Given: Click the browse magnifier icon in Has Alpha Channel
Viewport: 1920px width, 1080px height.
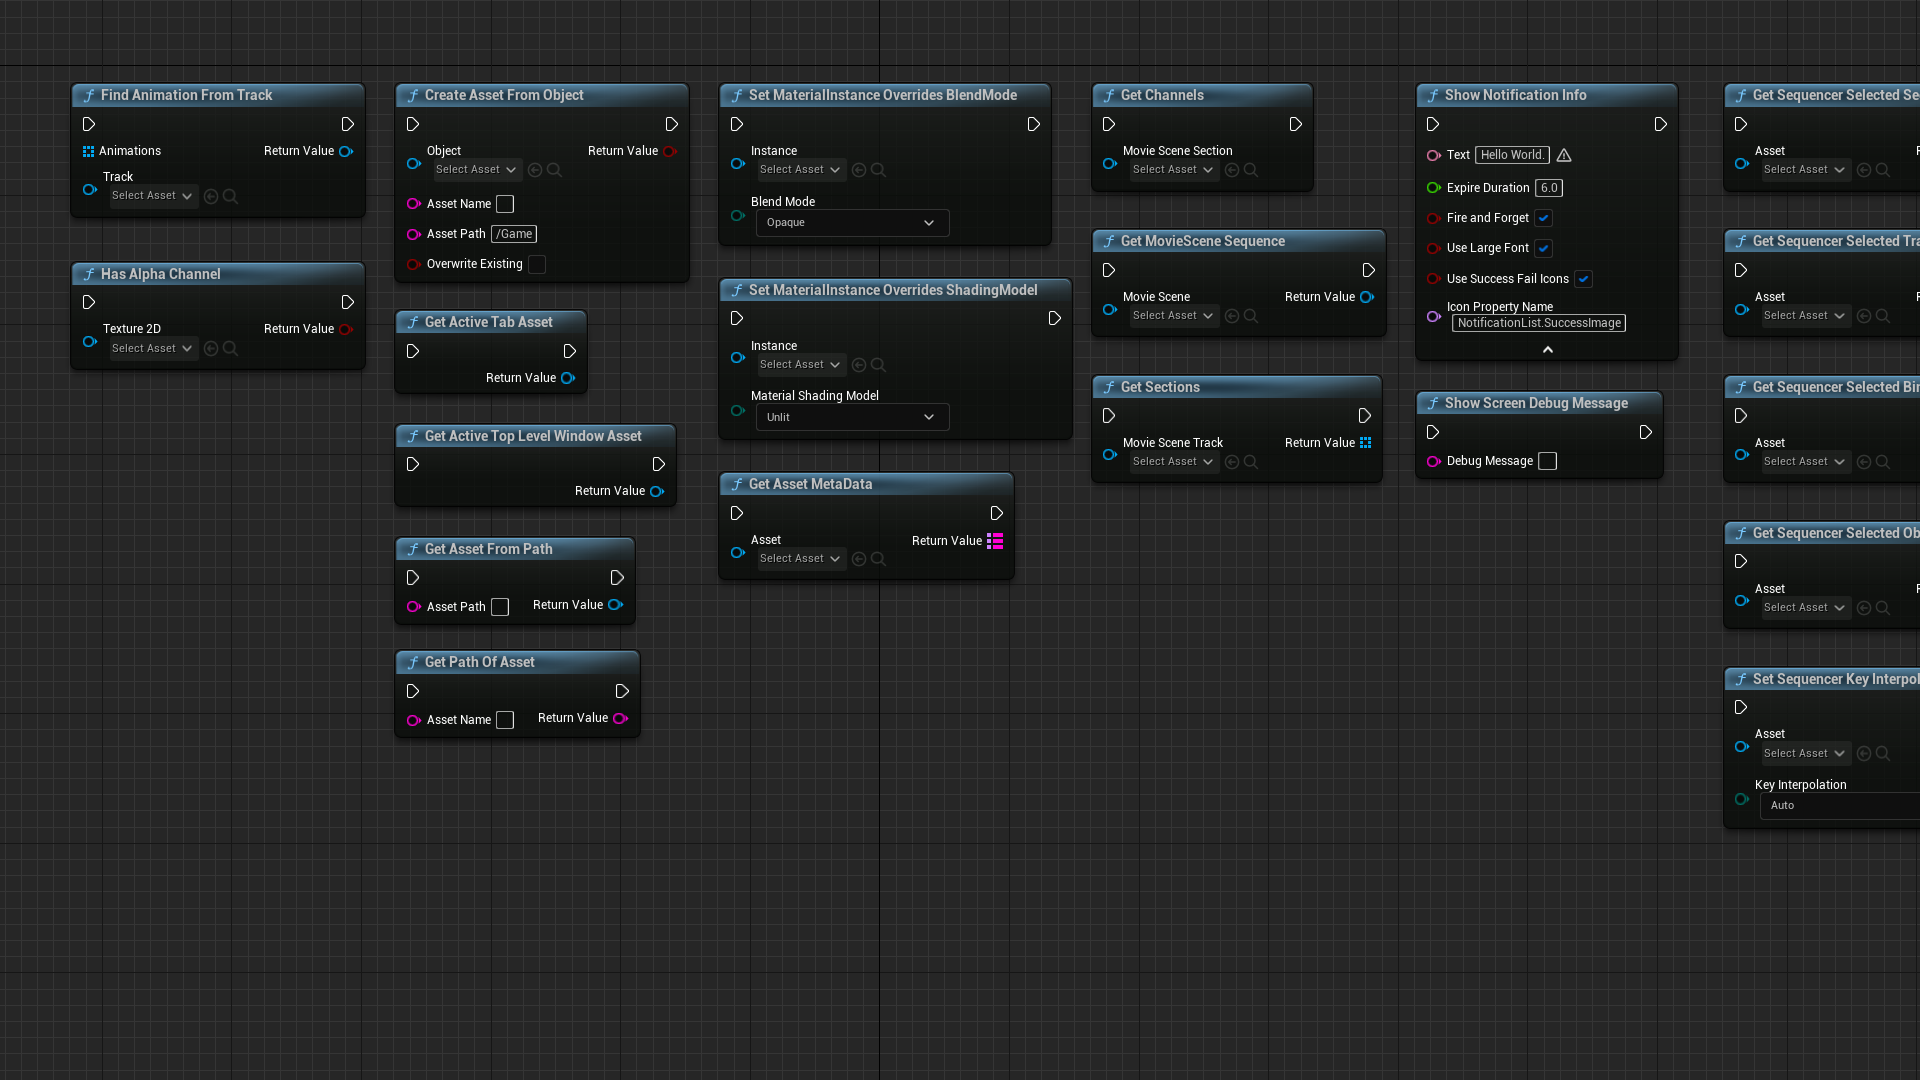Looking at the screenshot, I should click(x=230, y=349).
